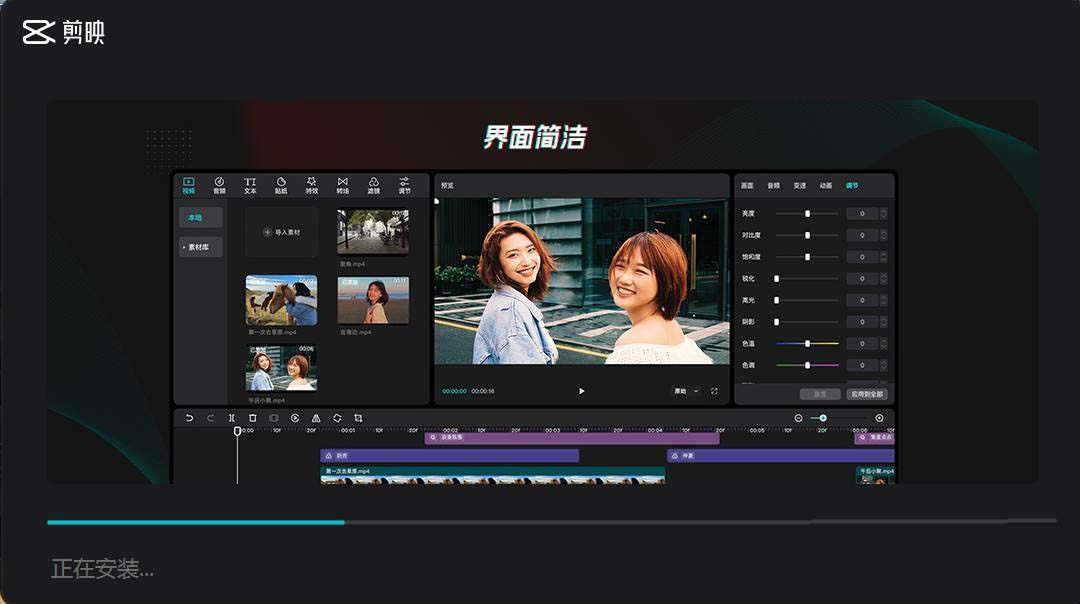Click the 对比度 value stepper down arrow
The image size is (1080, 604).
(x=883, y=238)
